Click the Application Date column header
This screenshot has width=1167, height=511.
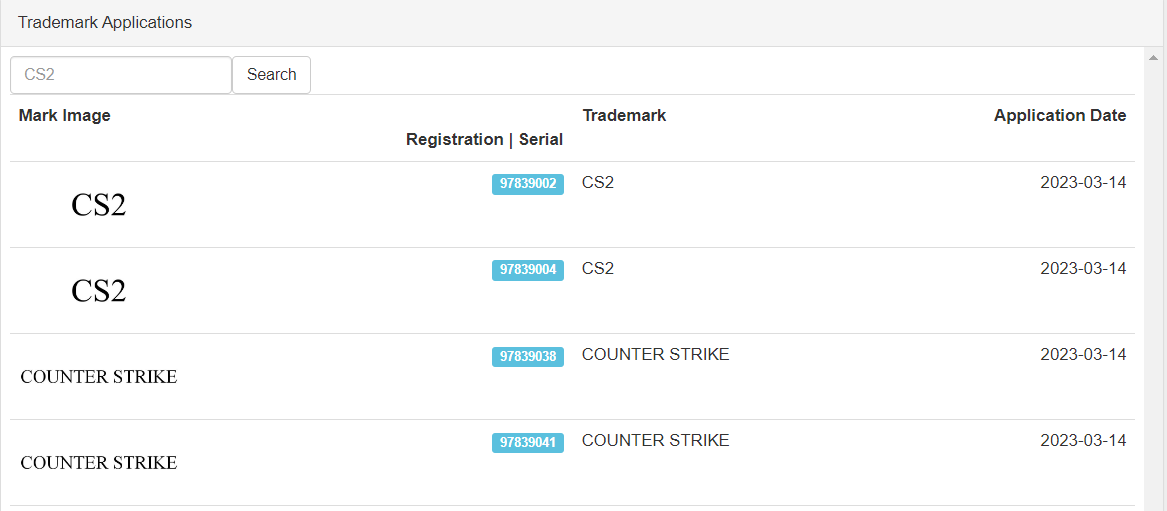(x=1060, y=116)
